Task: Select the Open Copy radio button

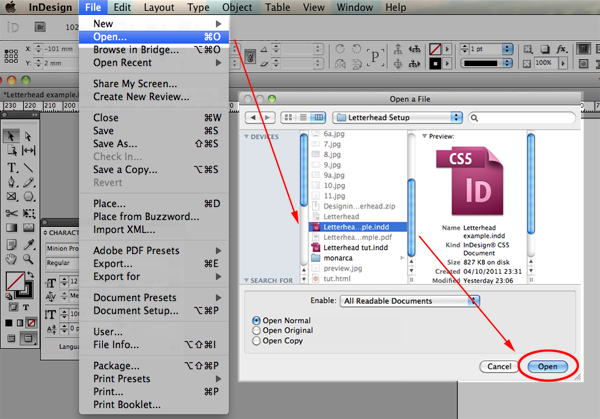Action: (256, 341)
